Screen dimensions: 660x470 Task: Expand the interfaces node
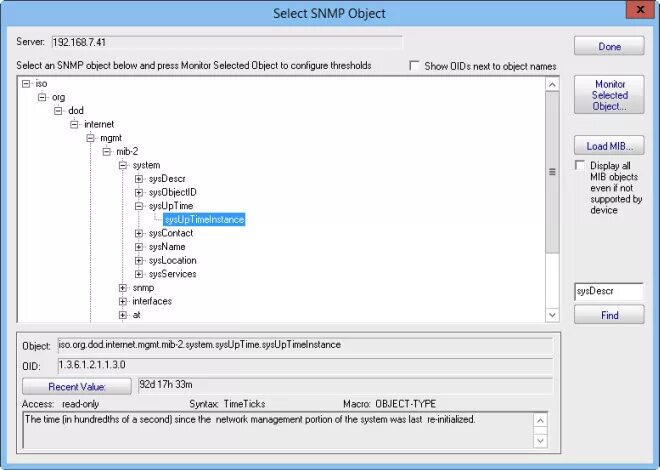123,301
